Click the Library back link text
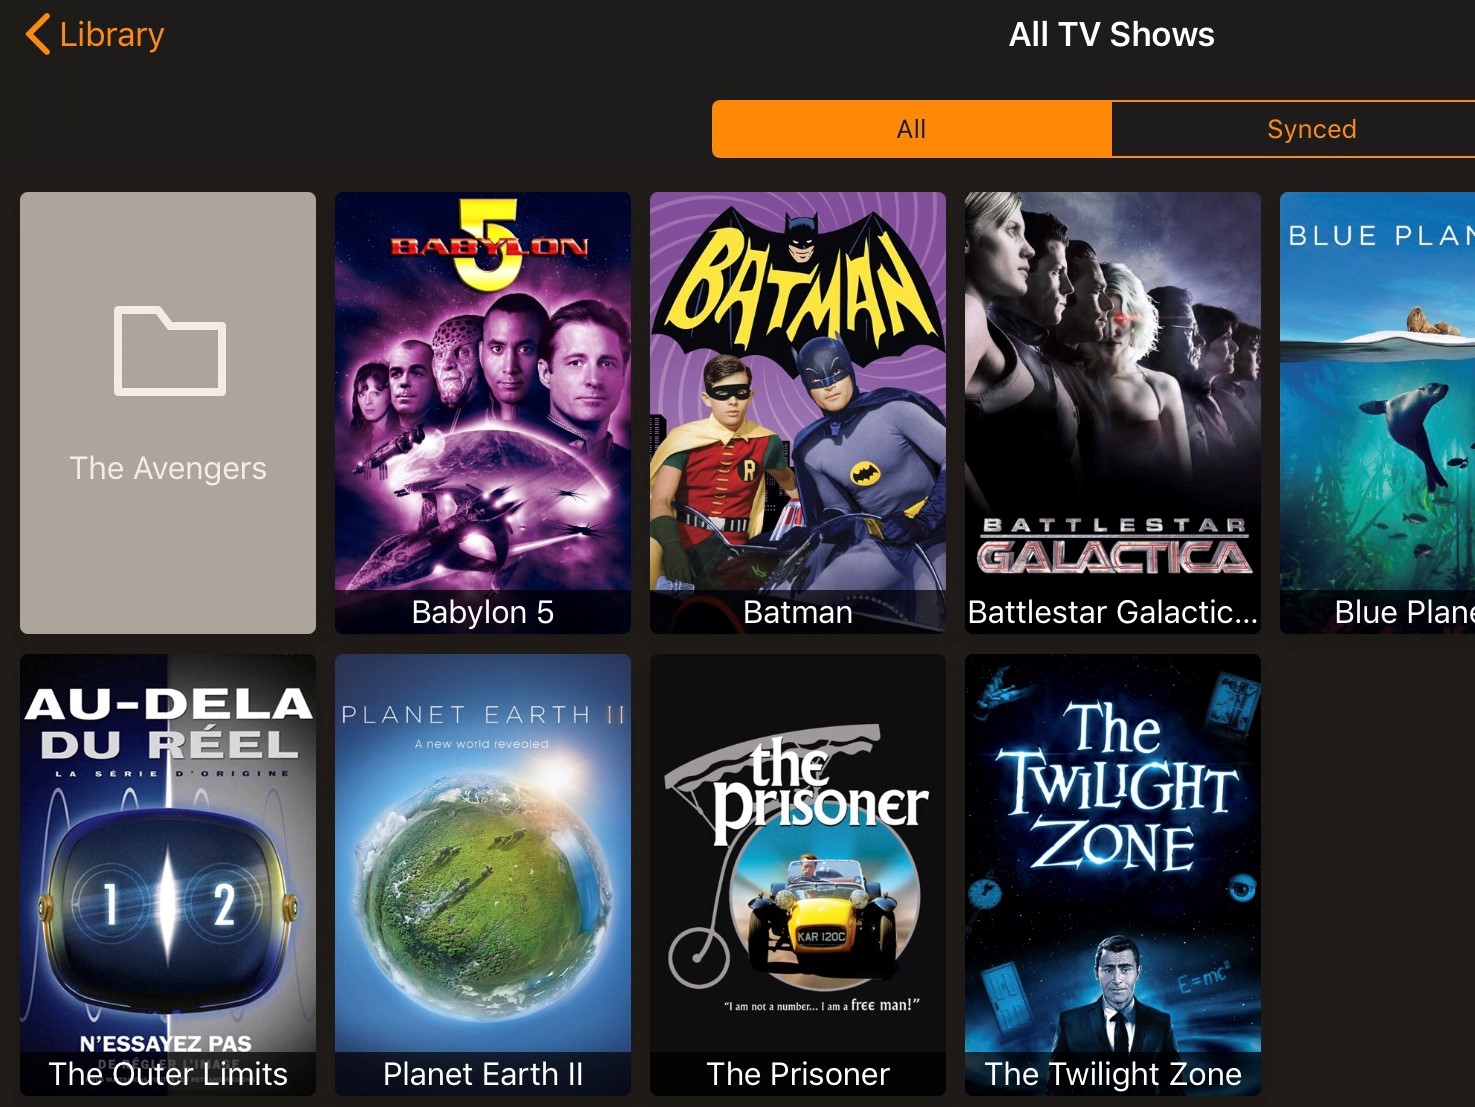Viewport: 1475px width, 1107px height. pyautogui.click(x=112, y=35)
